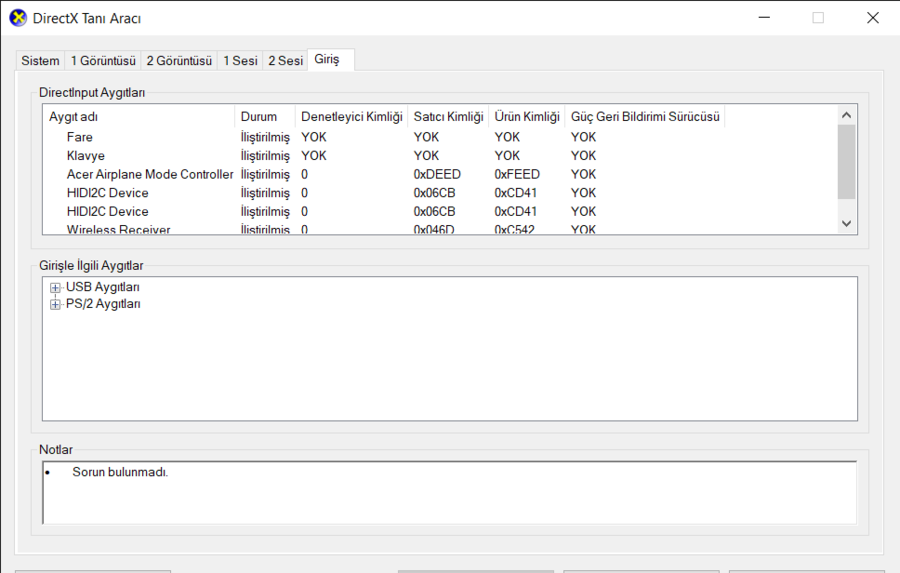Select Acer Airplane Mode Controller row
The image size is (900, 573).
149,174
